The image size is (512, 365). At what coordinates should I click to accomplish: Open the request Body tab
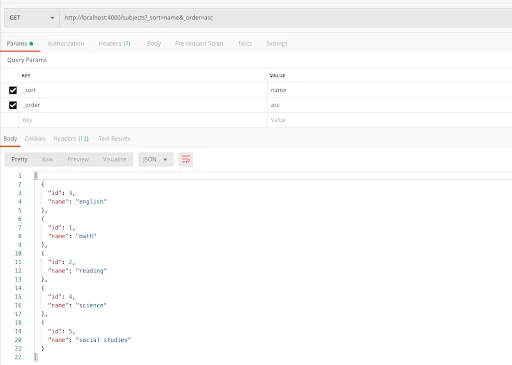coord(154,44)
